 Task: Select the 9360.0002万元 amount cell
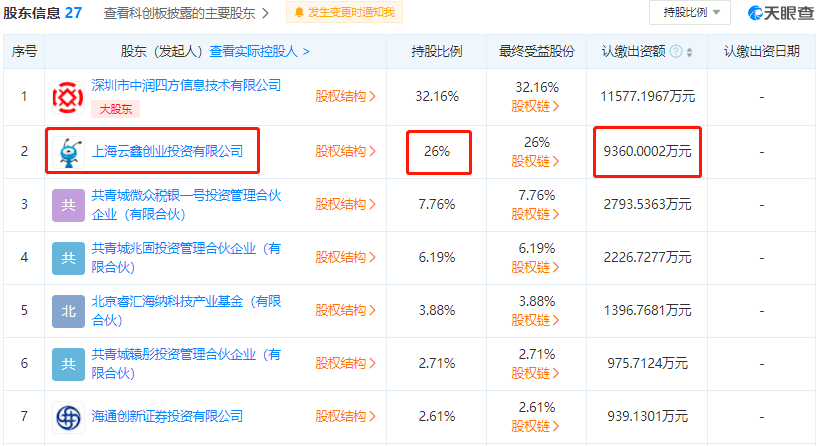[x=647, y=152]
